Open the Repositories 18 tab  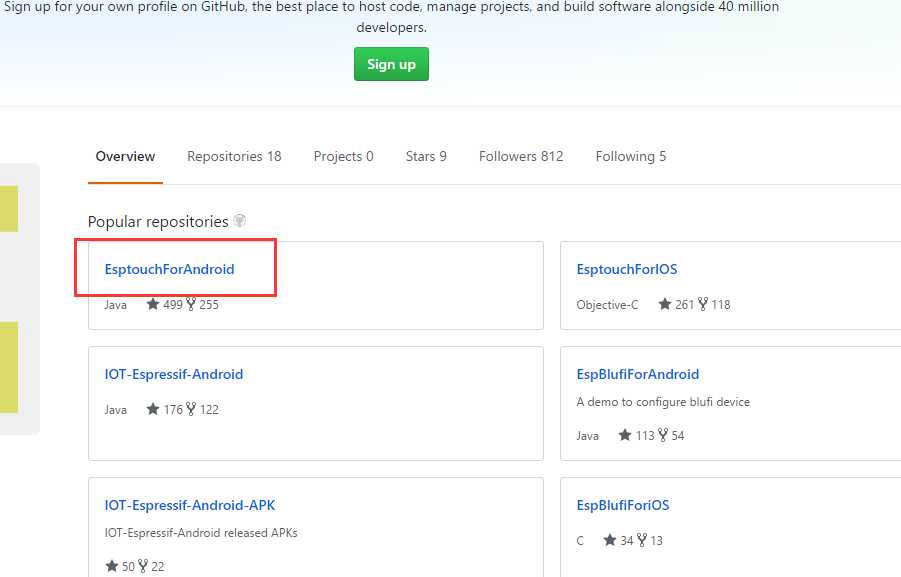coord(234,156)
